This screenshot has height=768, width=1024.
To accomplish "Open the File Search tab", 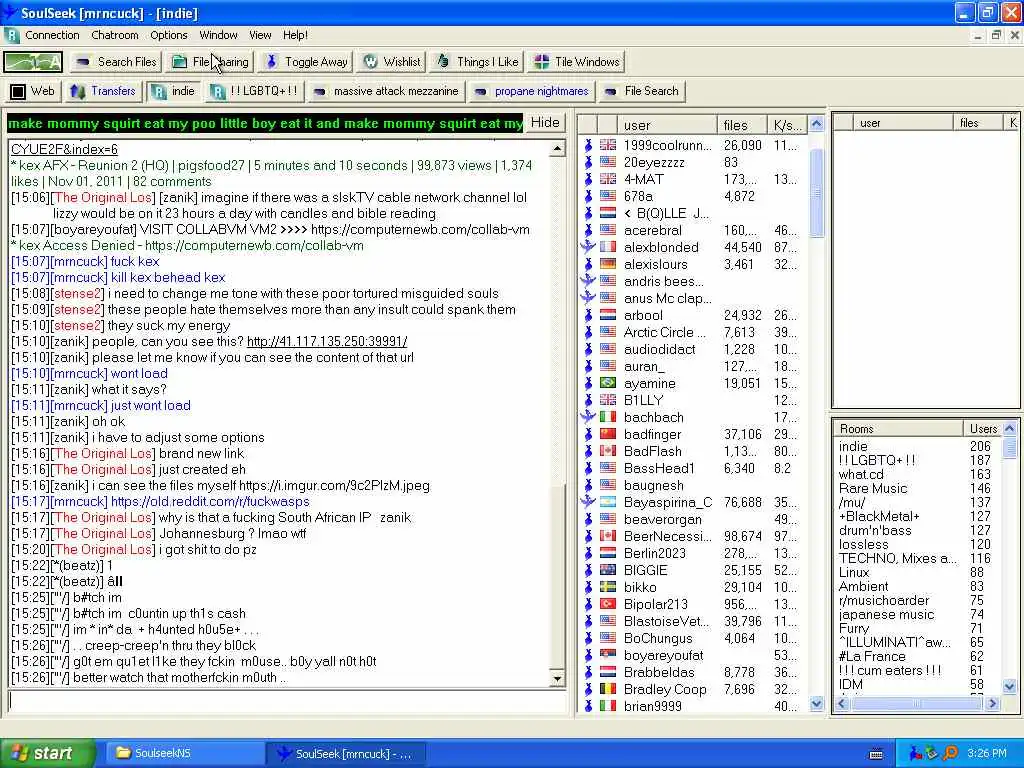I will pos(642,91).
